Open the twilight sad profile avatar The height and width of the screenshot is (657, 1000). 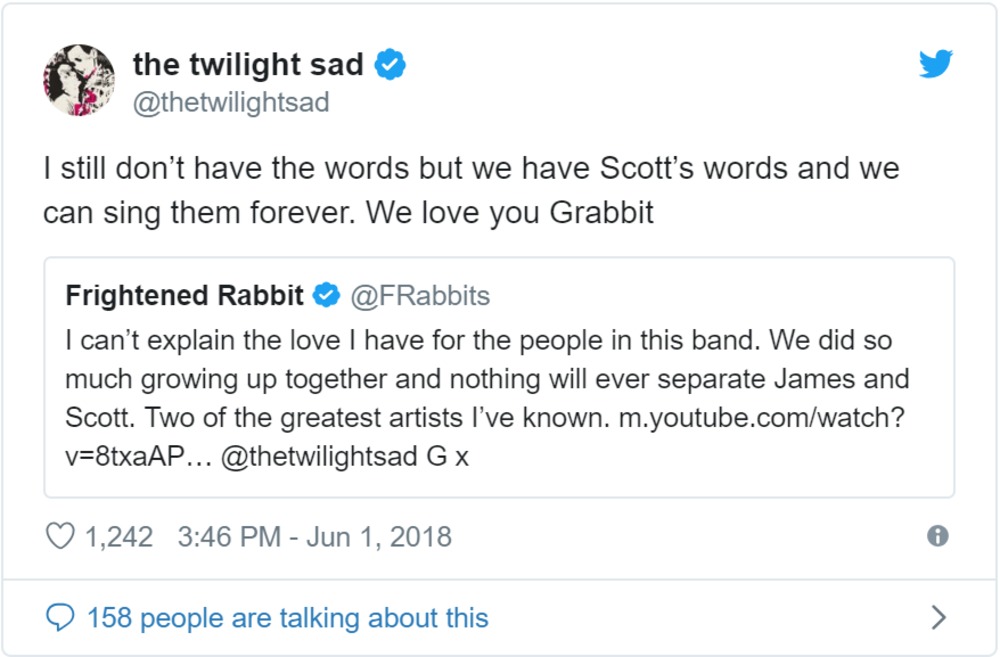point(79,80)
